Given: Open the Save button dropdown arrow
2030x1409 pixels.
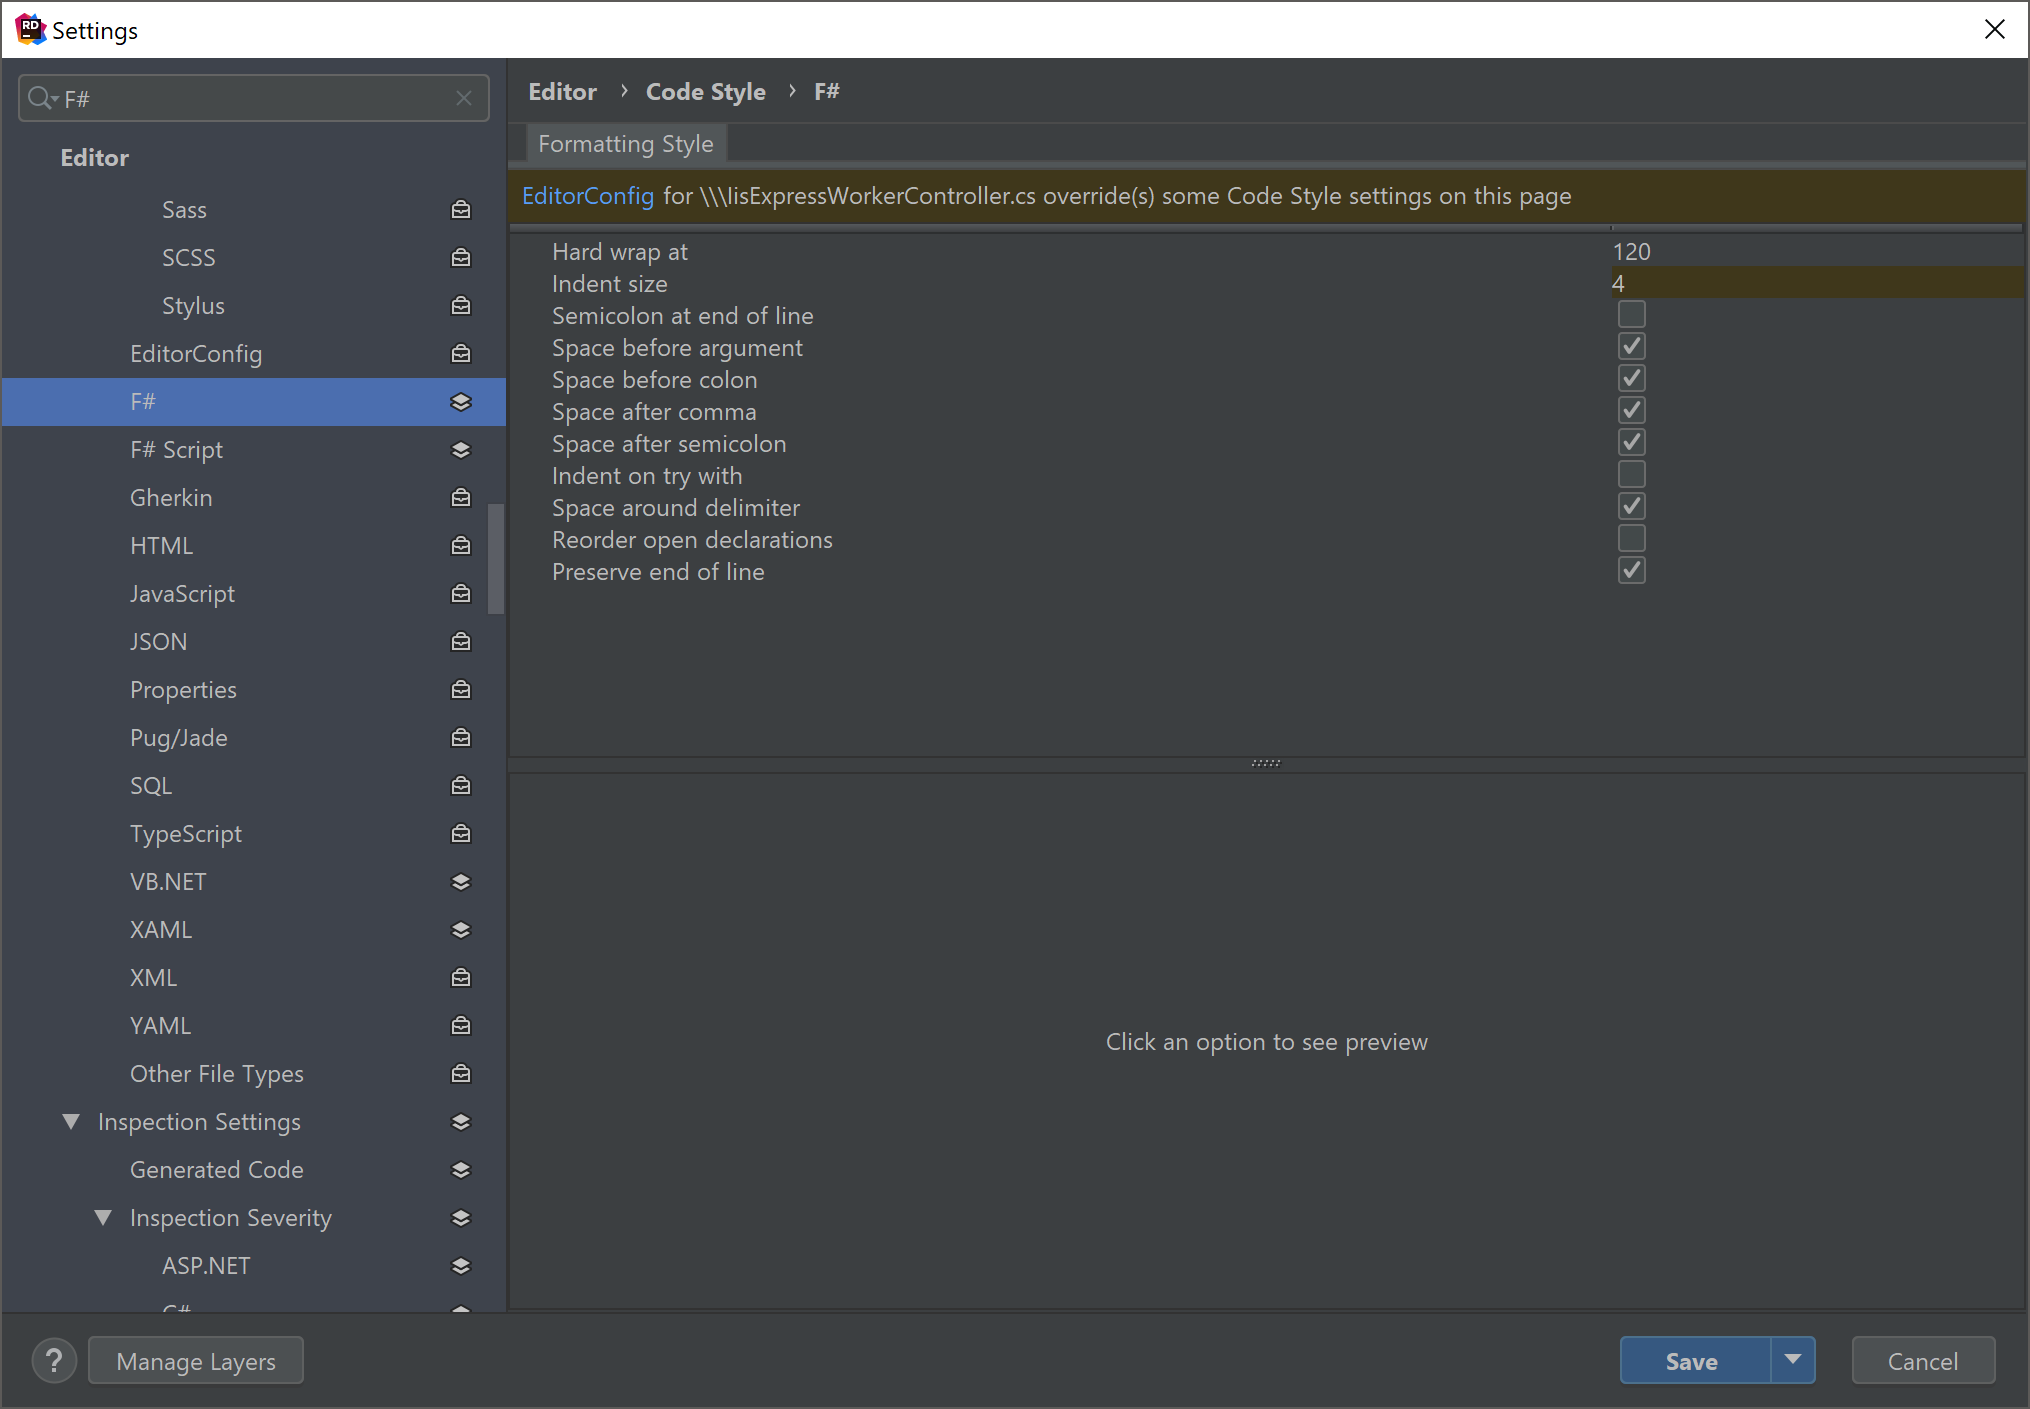Looking at the screenshot, I should [x=1792, y=1360].
